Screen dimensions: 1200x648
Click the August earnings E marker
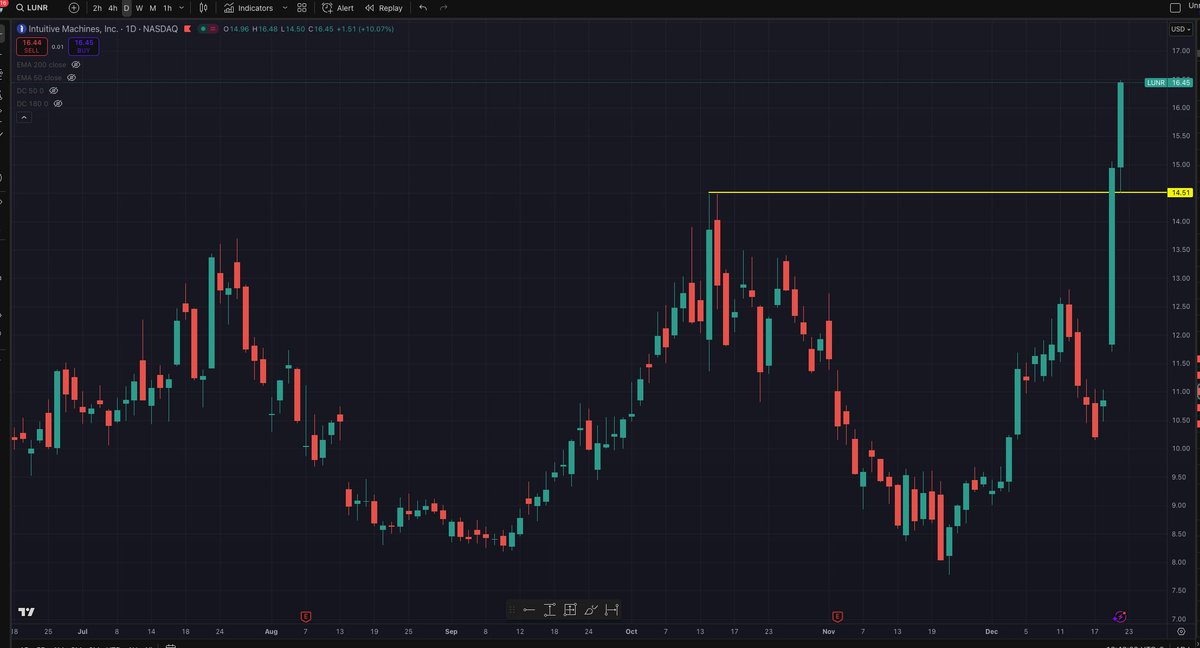[306, 616]
